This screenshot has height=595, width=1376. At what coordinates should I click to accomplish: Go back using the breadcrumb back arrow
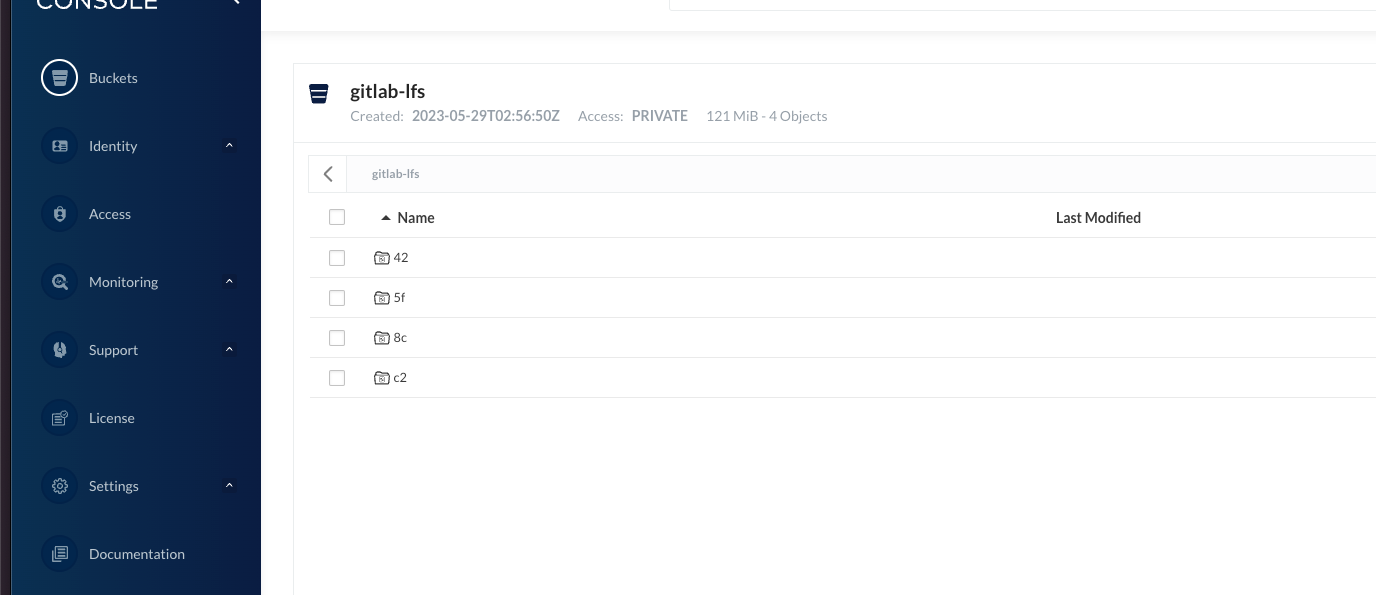pyautogui.click(x=328, y=174)
